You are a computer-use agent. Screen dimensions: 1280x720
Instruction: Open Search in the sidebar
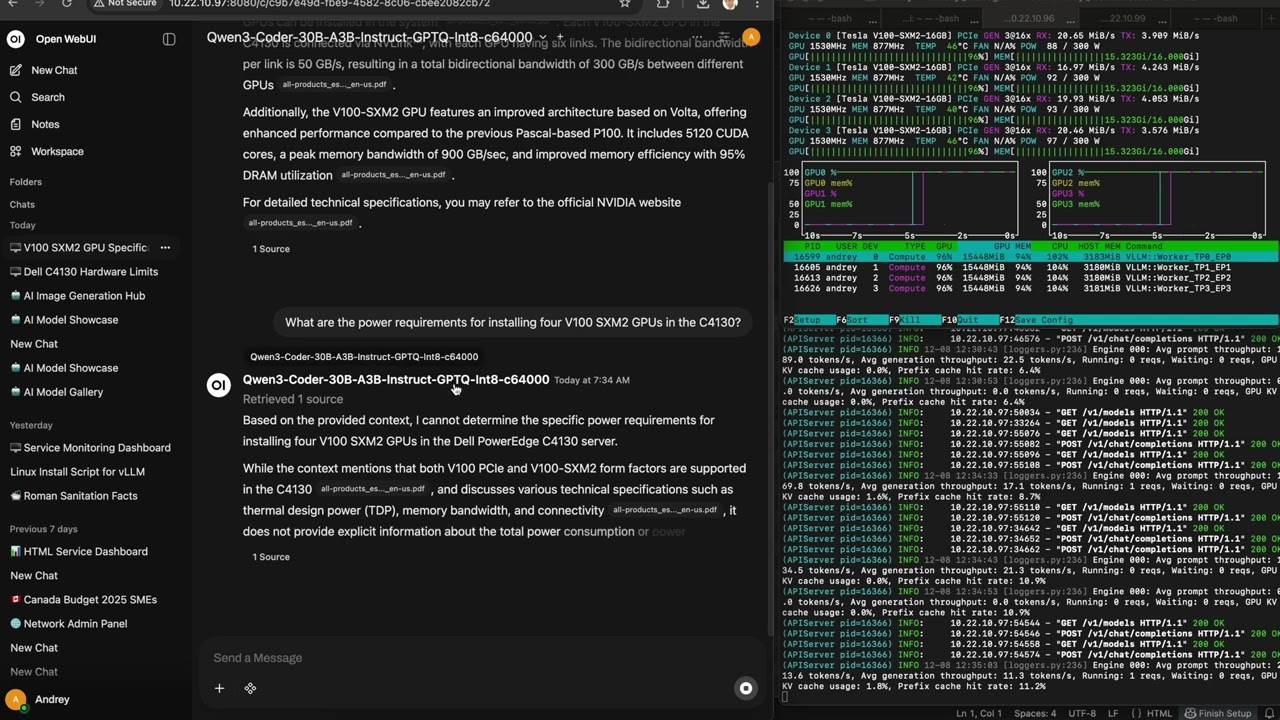pos(48,97)
